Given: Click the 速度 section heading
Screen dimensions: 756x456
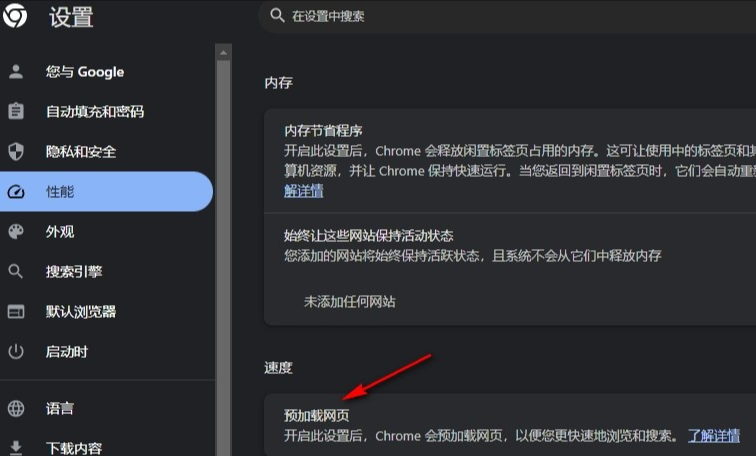Looking at the screenshot, I should coord(278,368).
